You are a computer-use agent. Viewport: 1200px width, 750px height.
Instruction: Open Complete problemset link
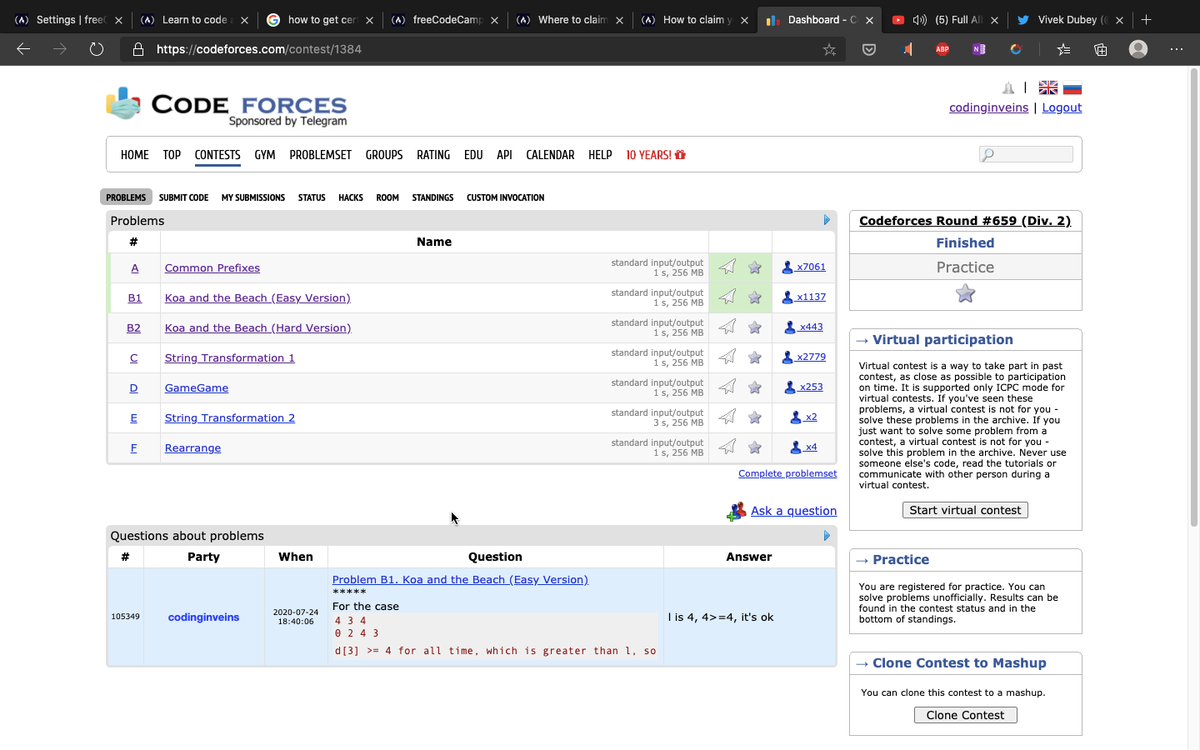[x=787, y=473]
